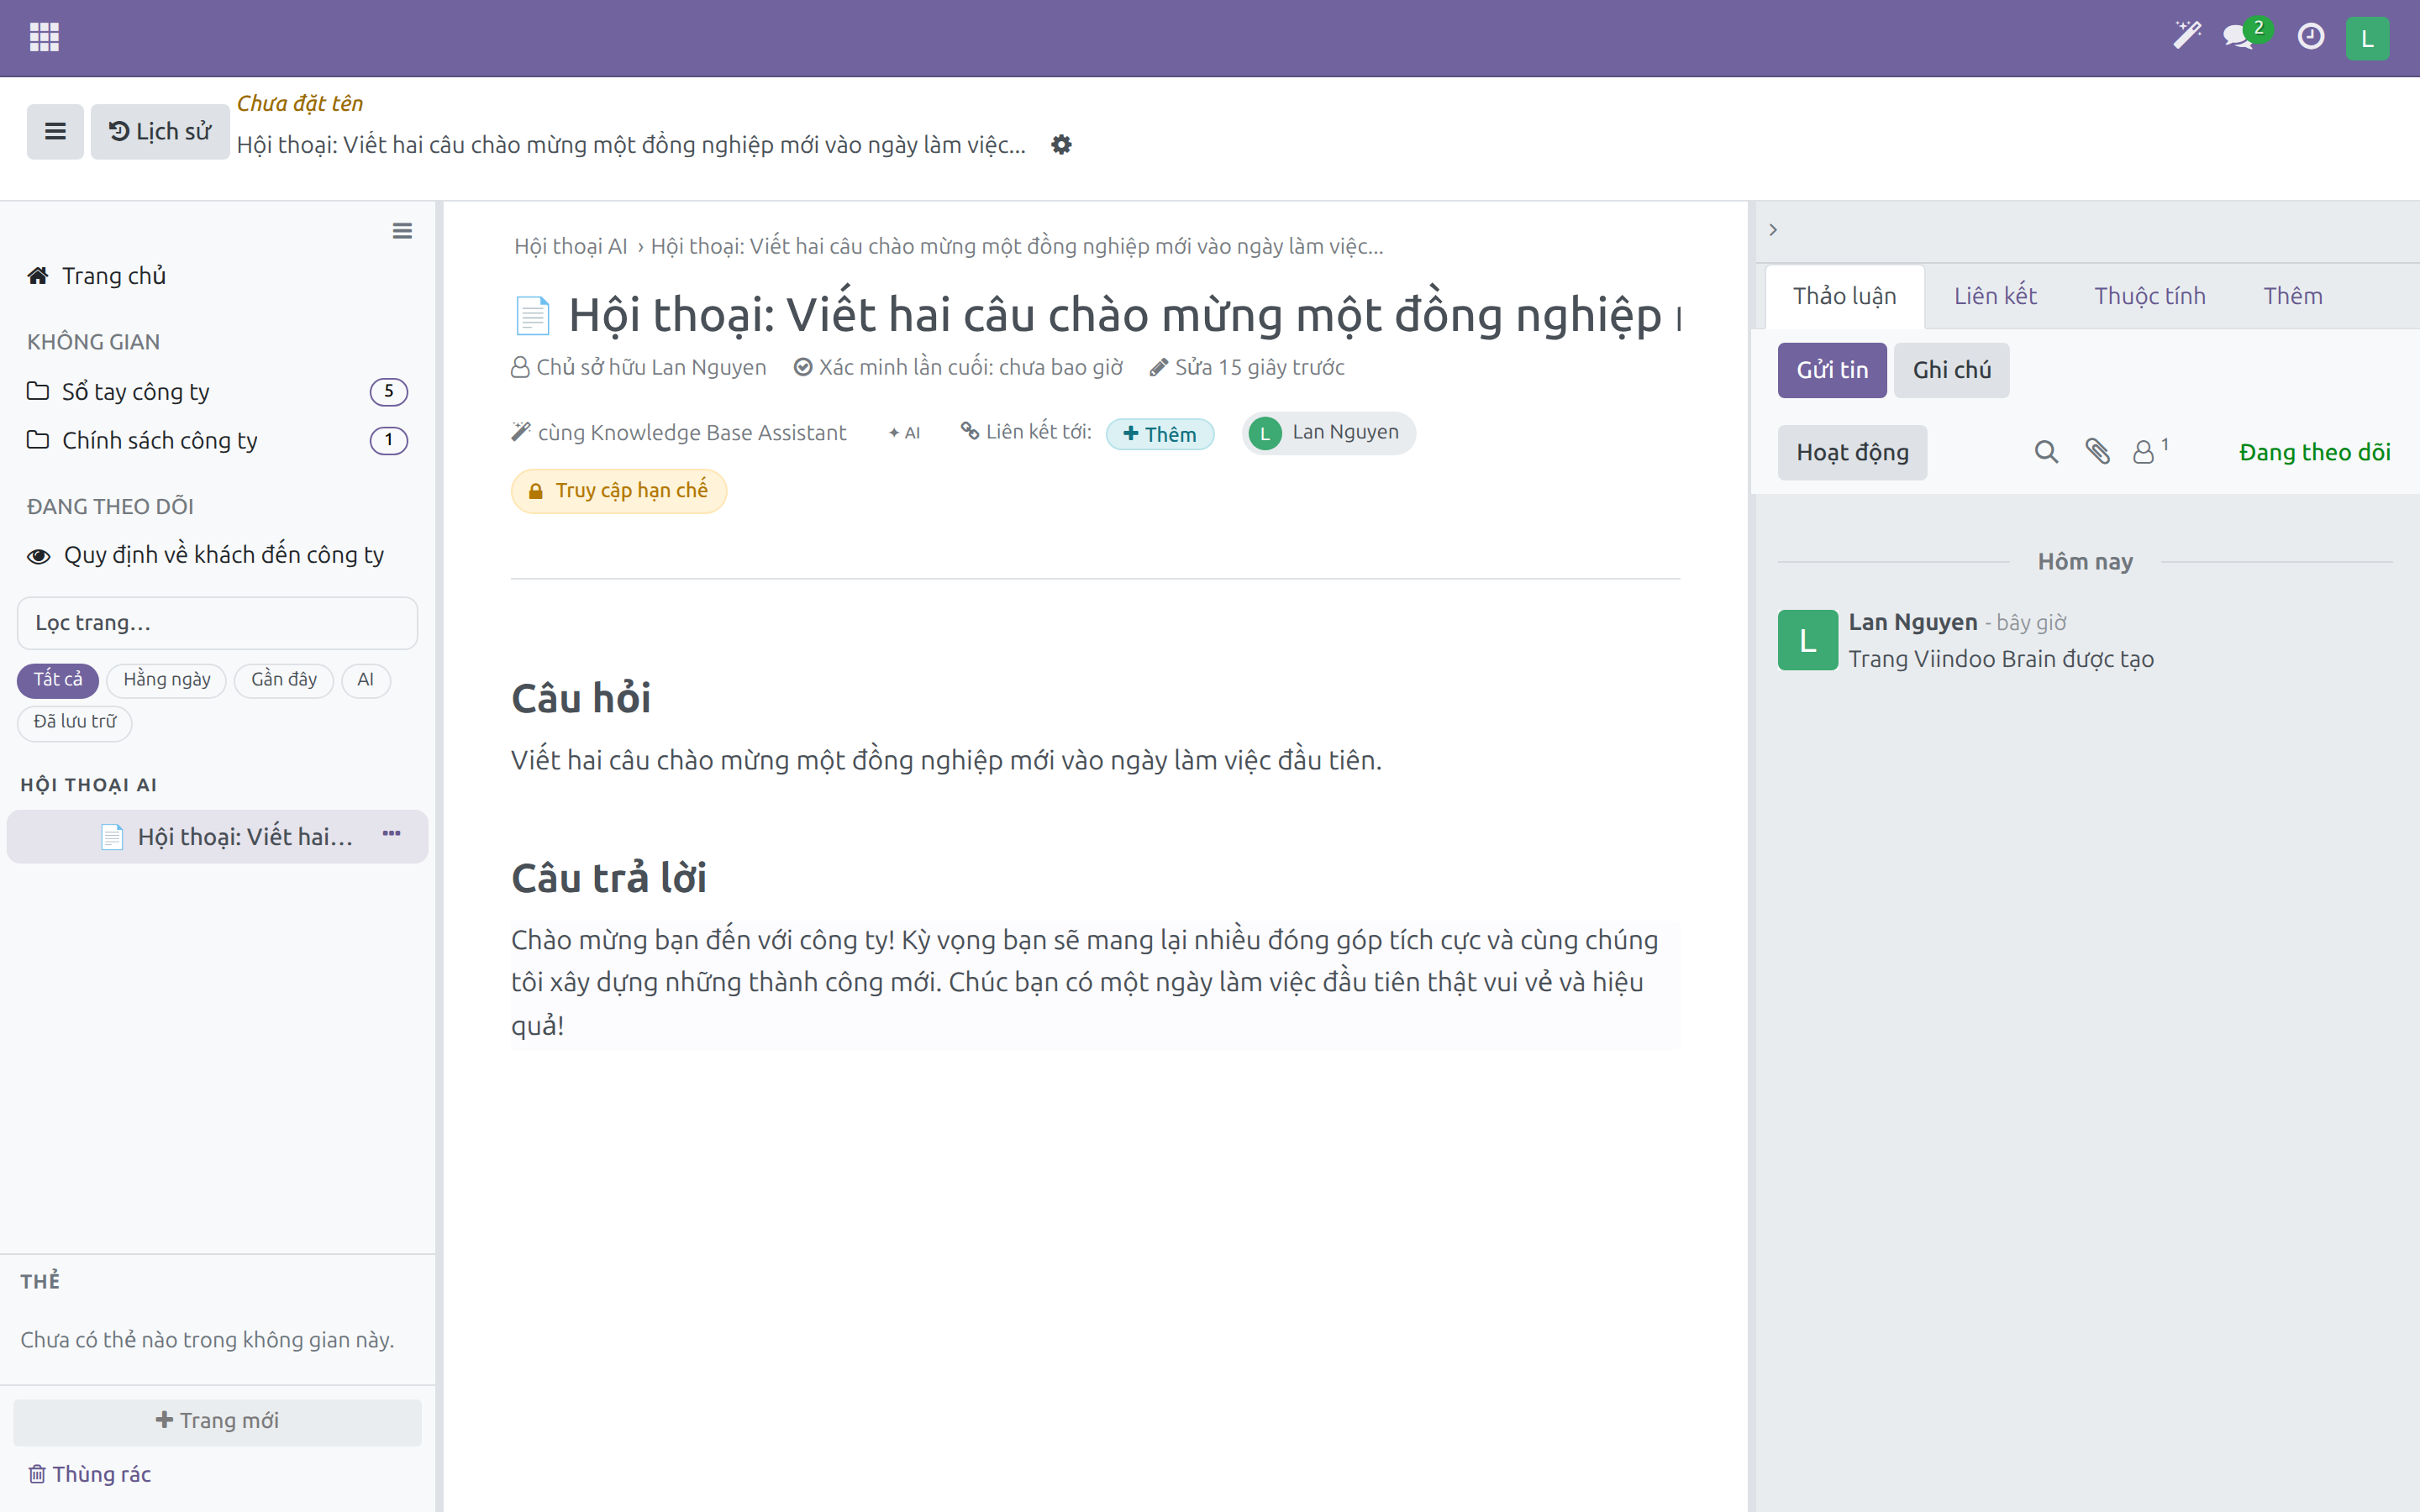Select the Hằng ngày filter chip
The width and height of the screenshot is (2420, 1512).
tap(166, 680)
